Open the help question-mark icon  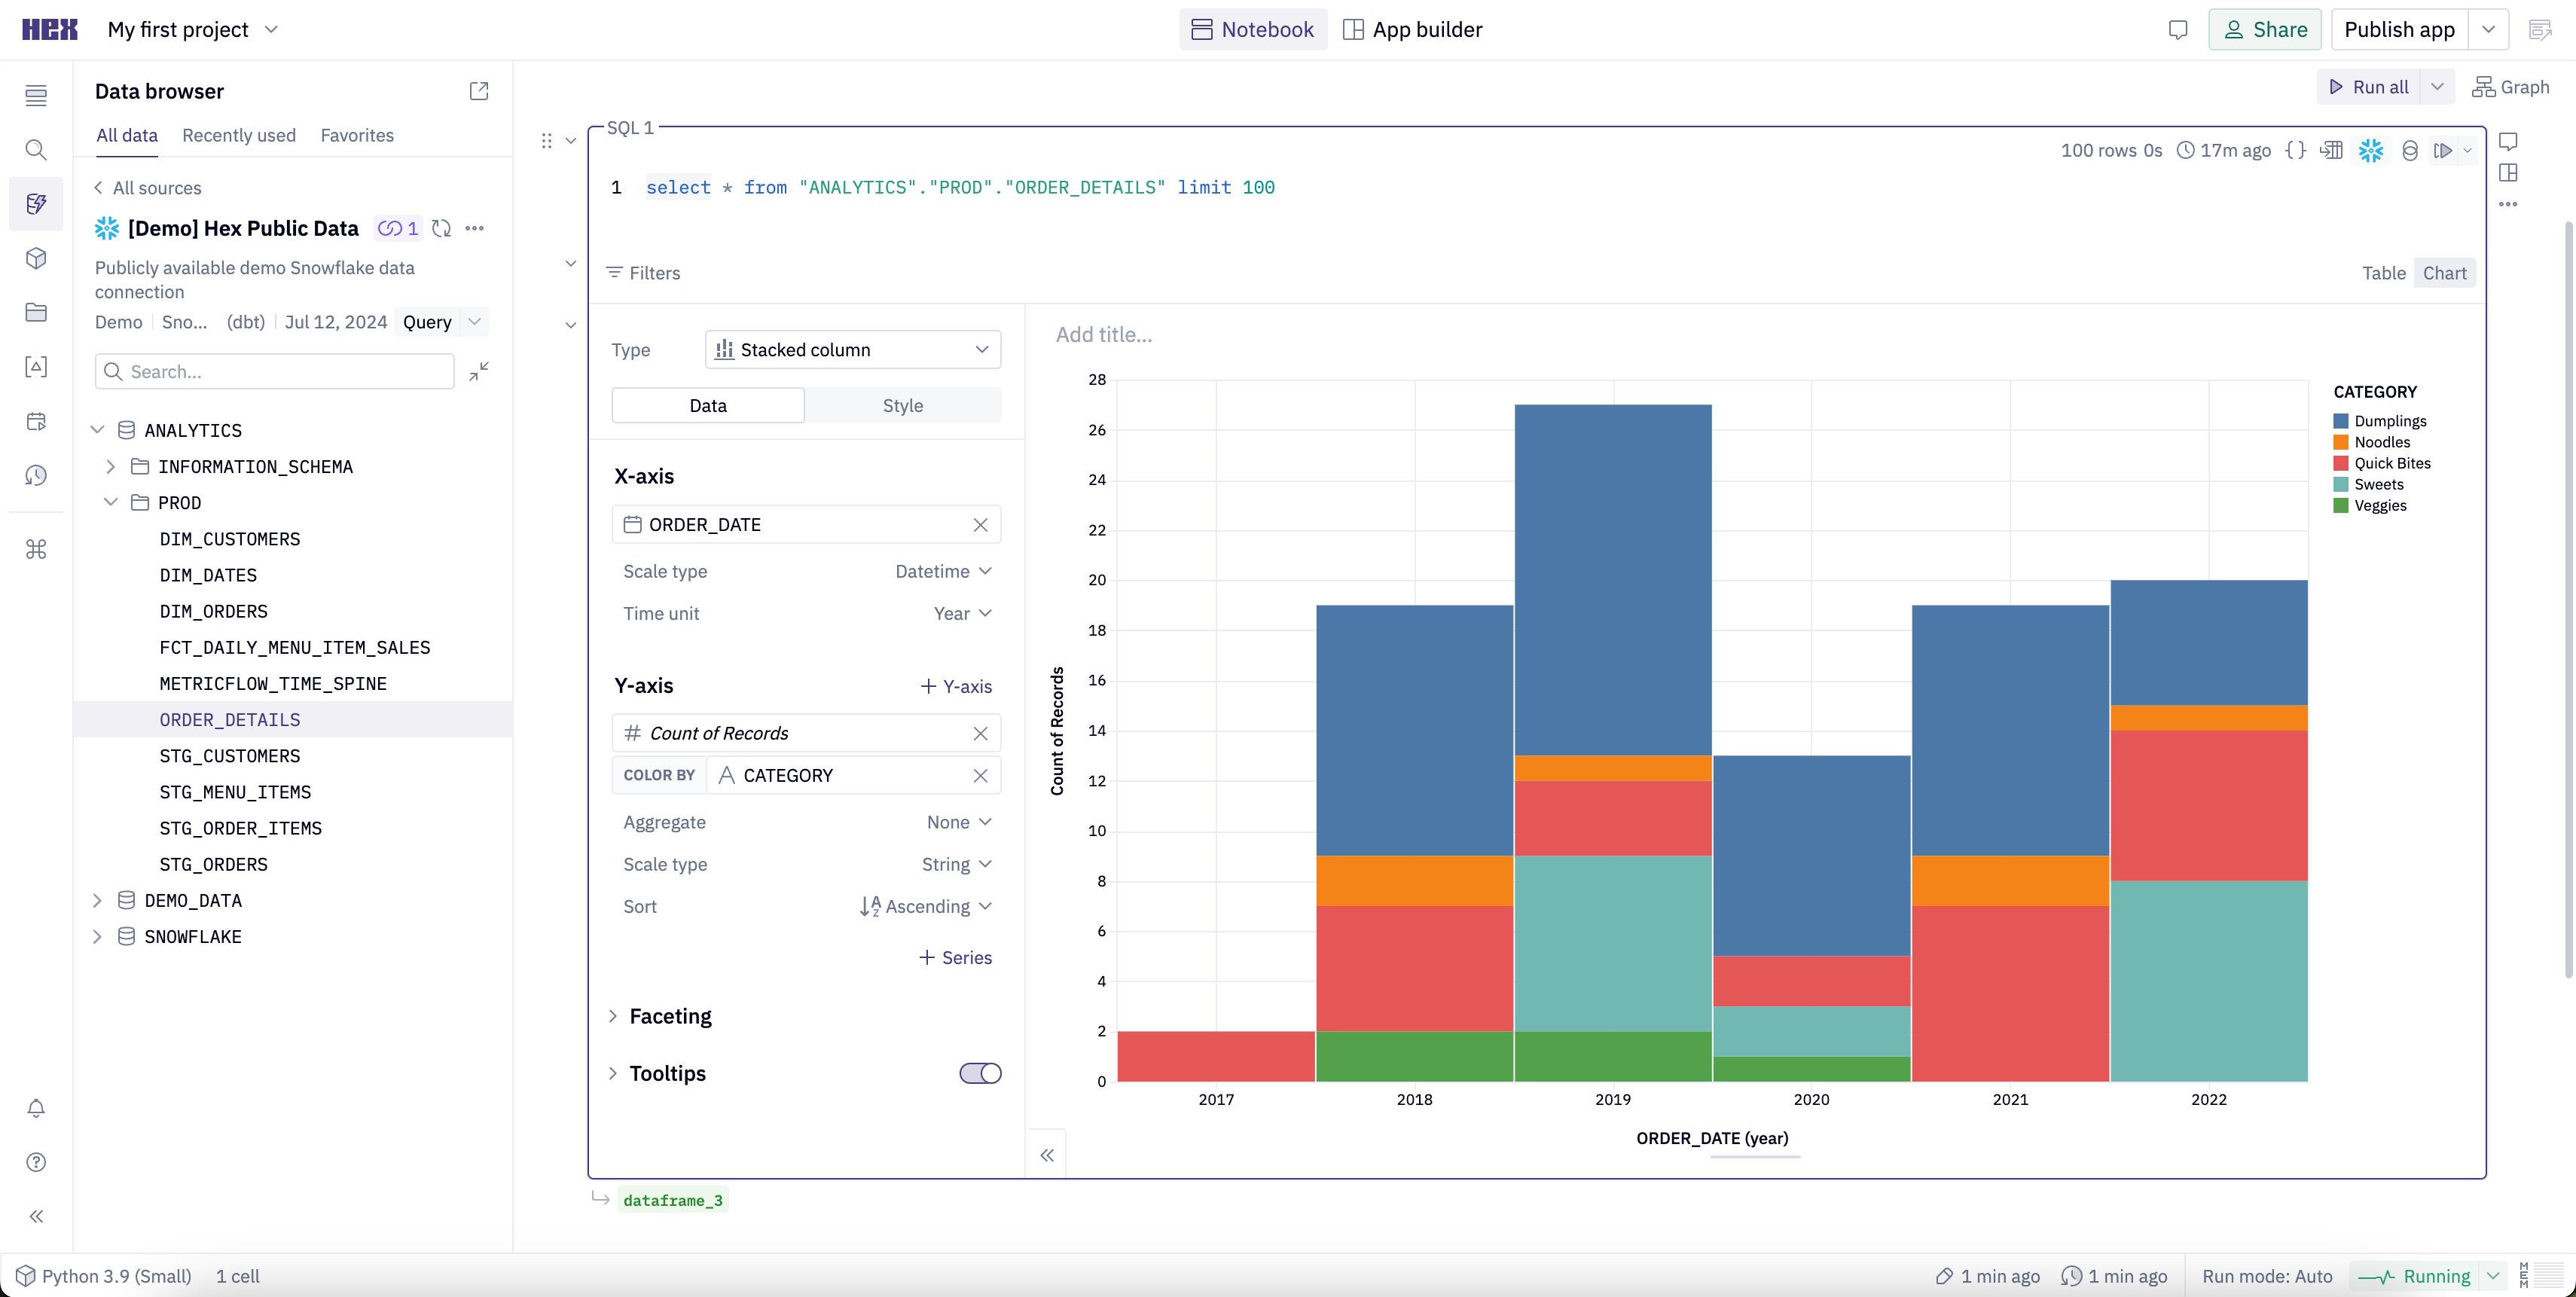[36, 1162]
